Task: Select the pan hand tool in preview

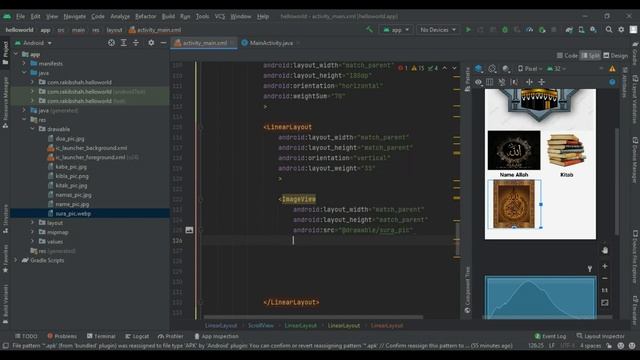Action: [x=604, y=250]
